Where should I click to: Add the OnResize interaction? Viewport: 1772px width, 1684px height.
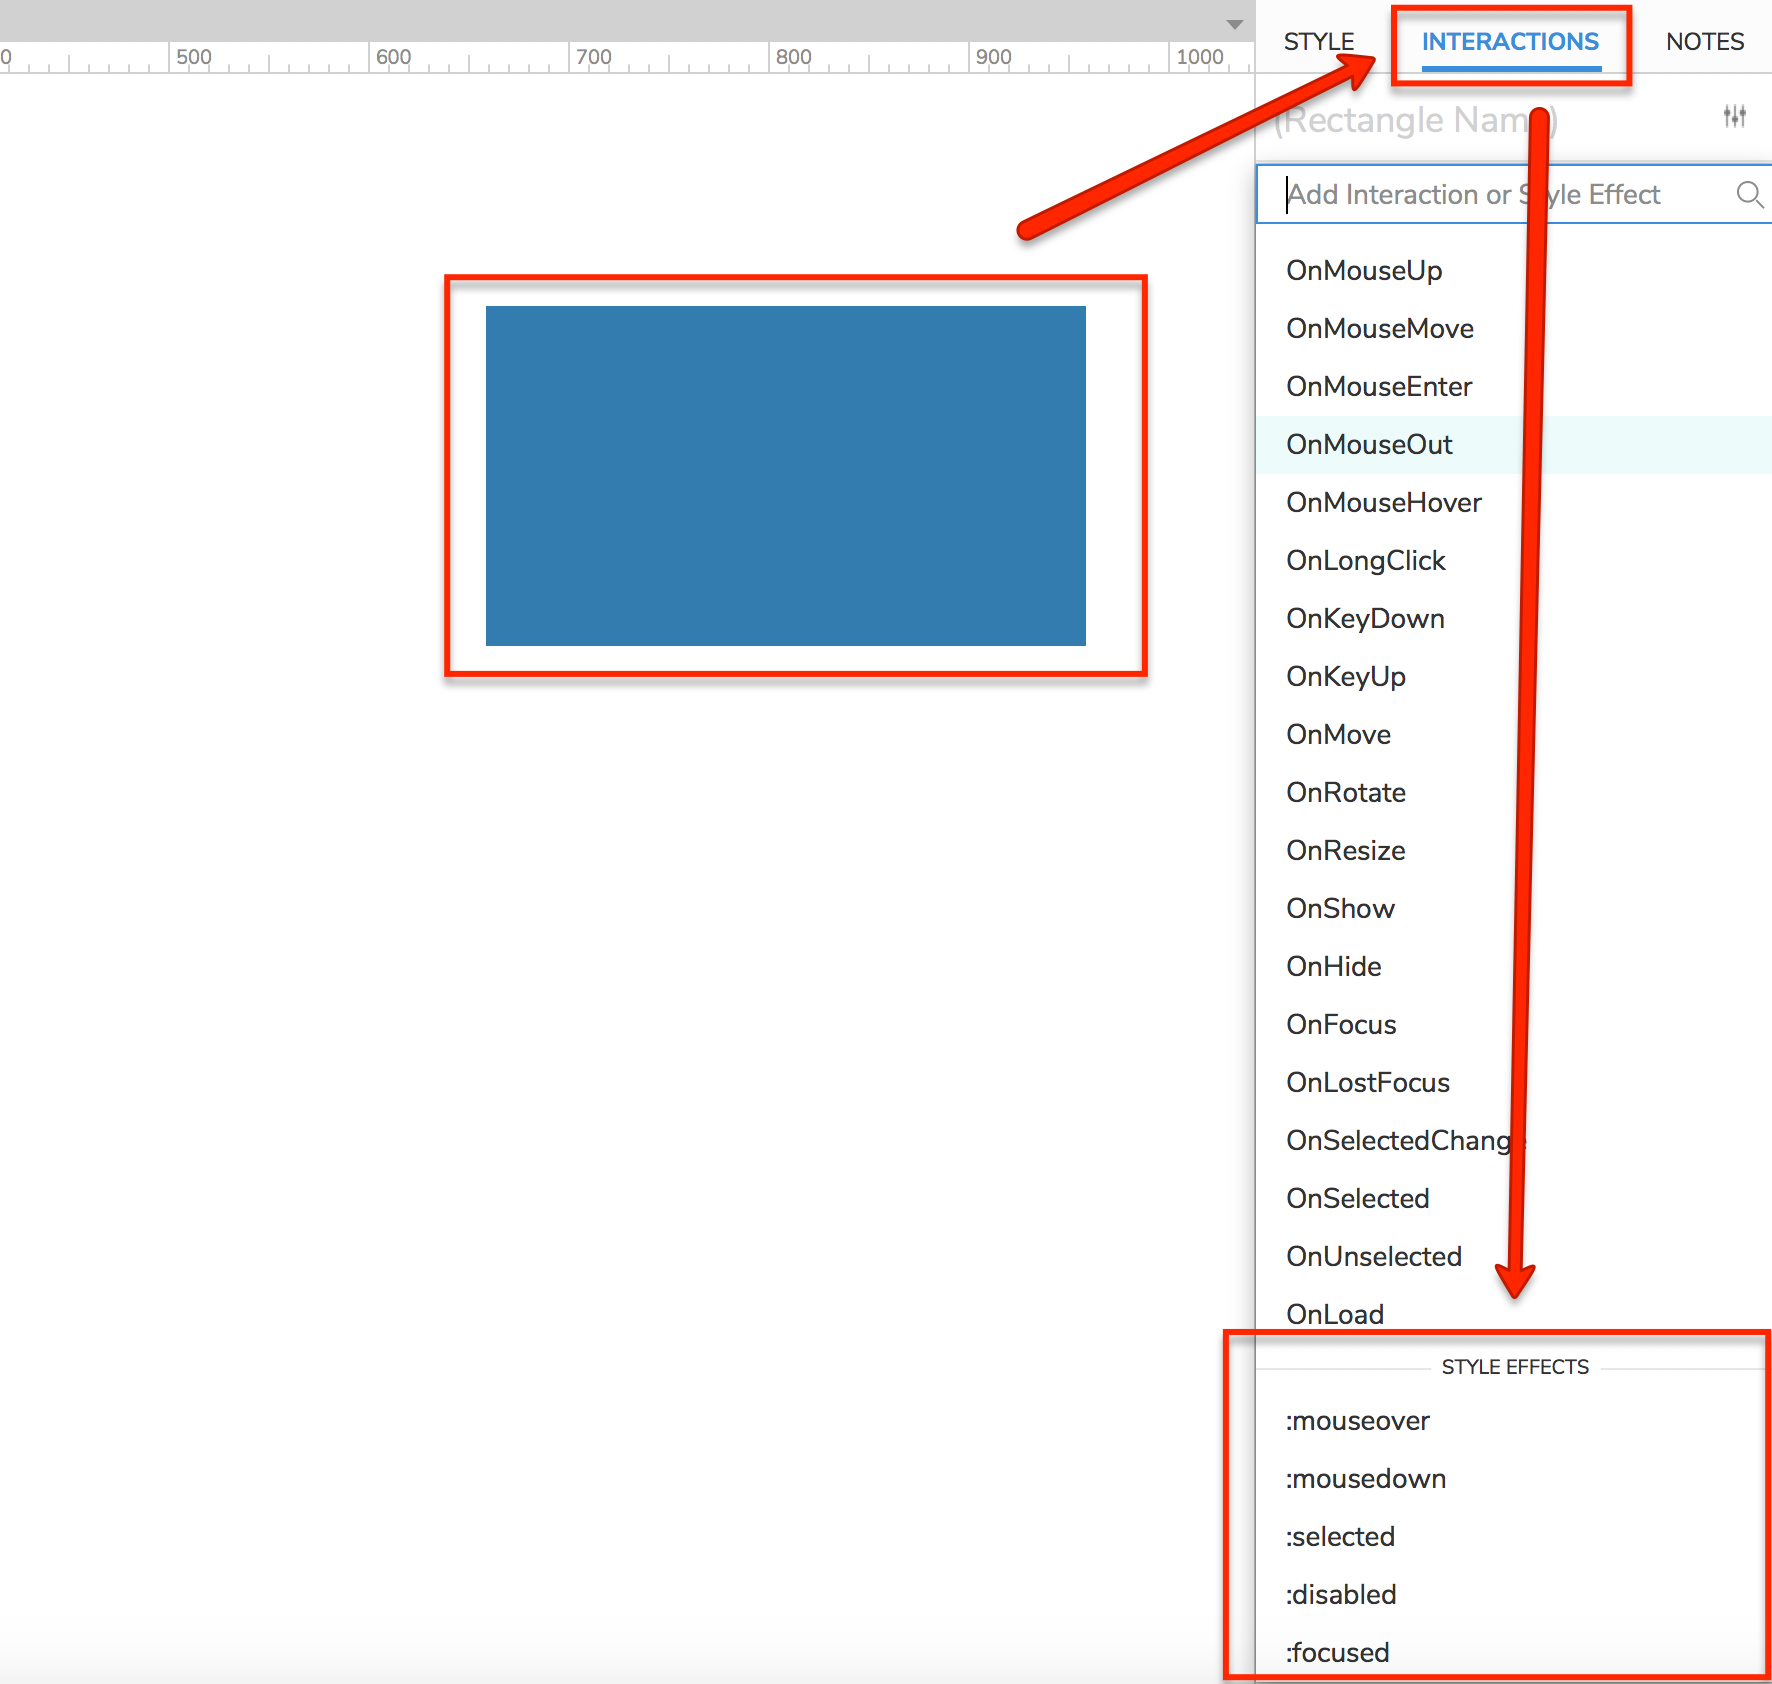(1346, 851)
